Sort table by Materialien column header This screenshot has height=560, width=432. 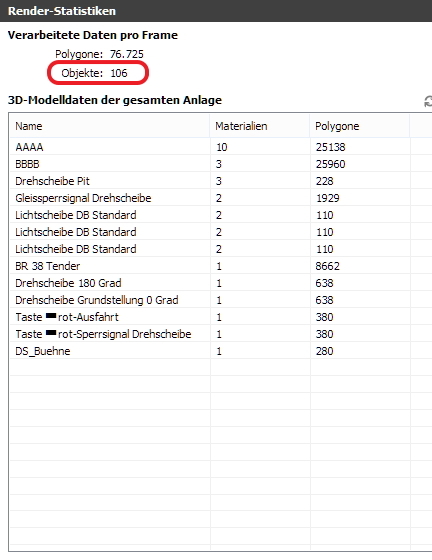260,126
